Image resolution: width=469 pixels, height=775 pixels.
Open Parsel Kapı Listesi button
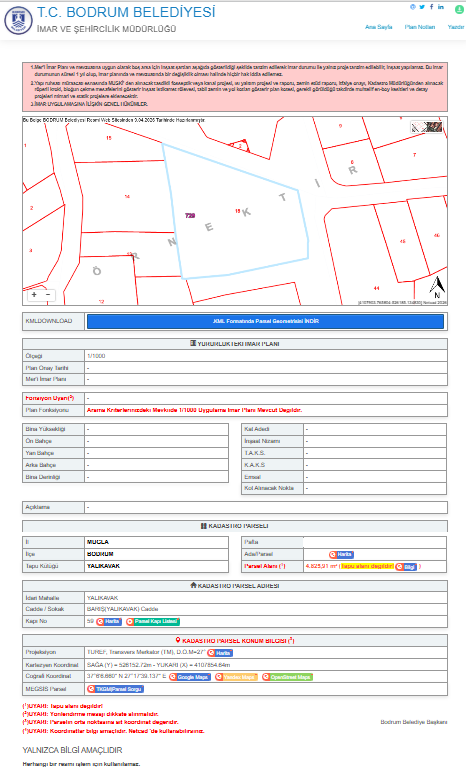click(x=153, y=622)
